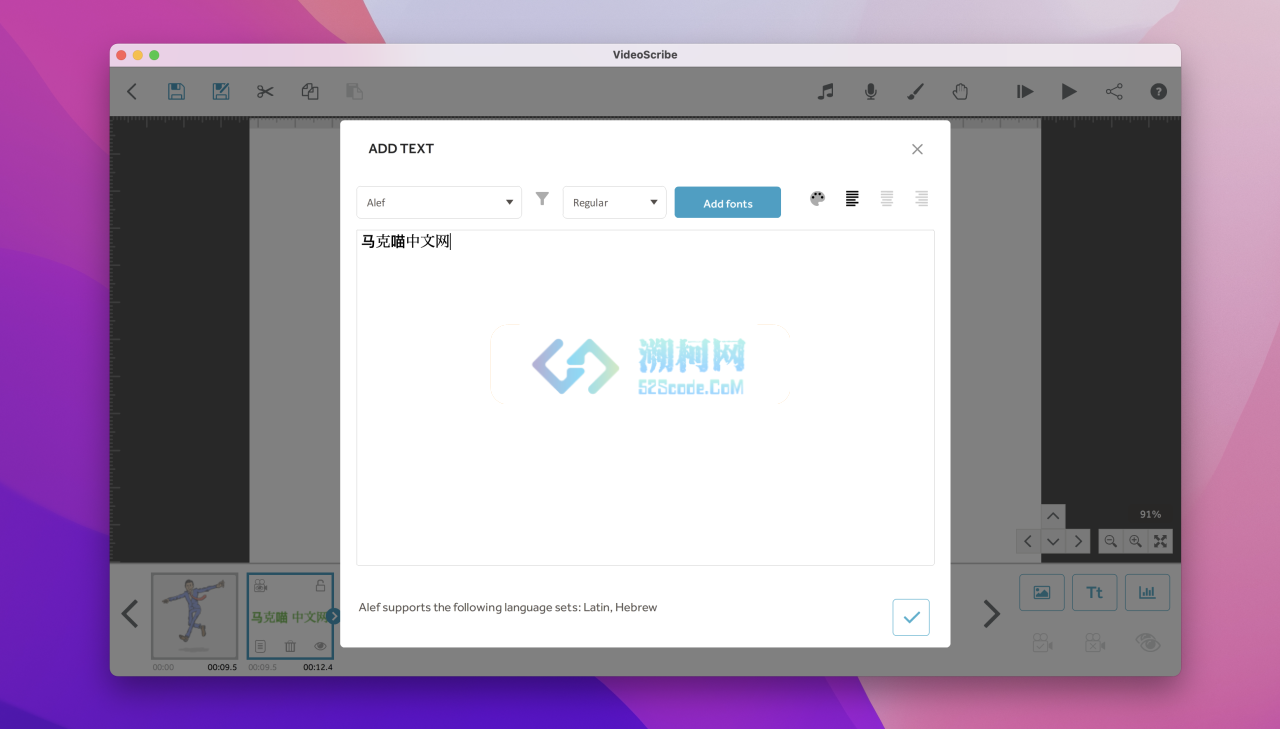Zoom in on the canvas
The height and width of the screenshot is (729, 1280).
click(1135, 541)
